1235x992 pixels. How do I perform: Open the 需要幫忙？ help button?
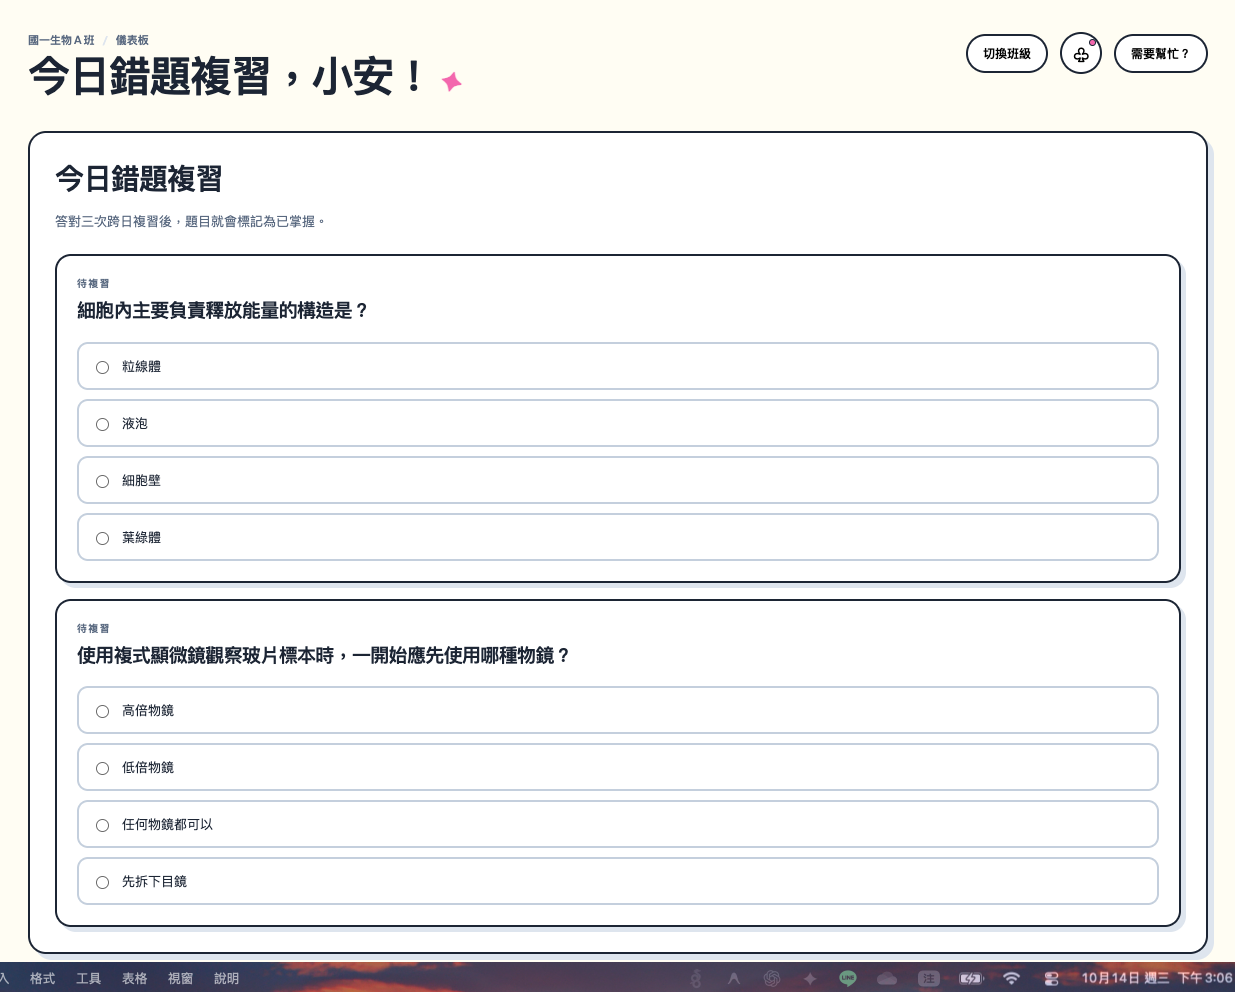click(x=1161, y=54)
